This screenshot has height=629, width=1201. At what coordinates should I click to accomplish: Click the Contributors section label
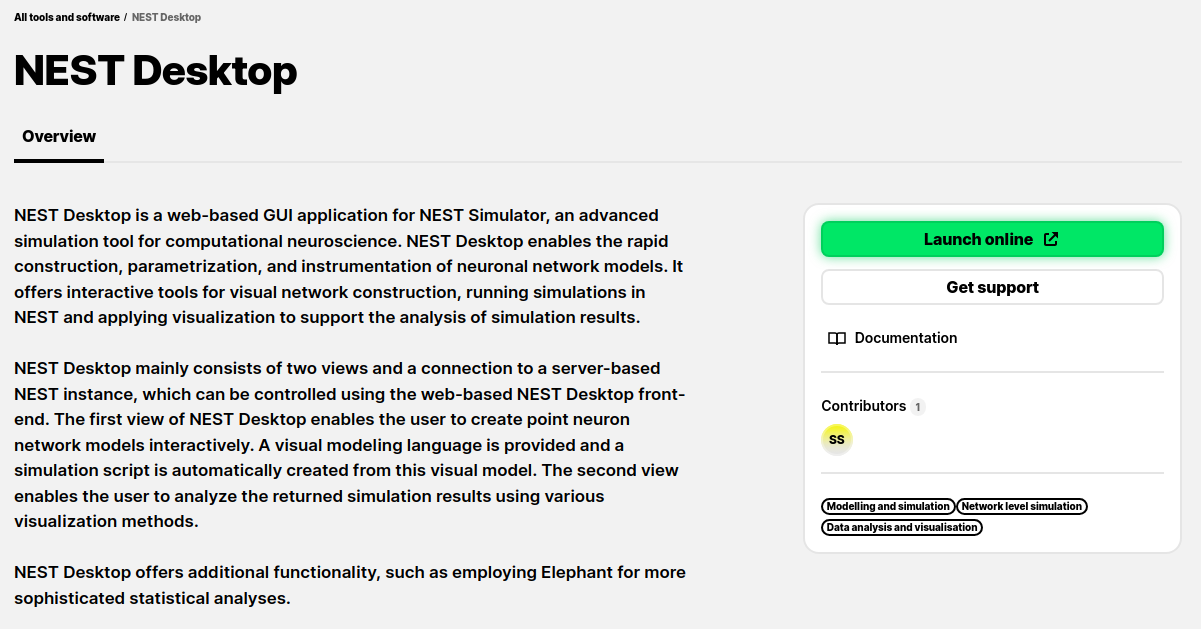coord(864,406)
